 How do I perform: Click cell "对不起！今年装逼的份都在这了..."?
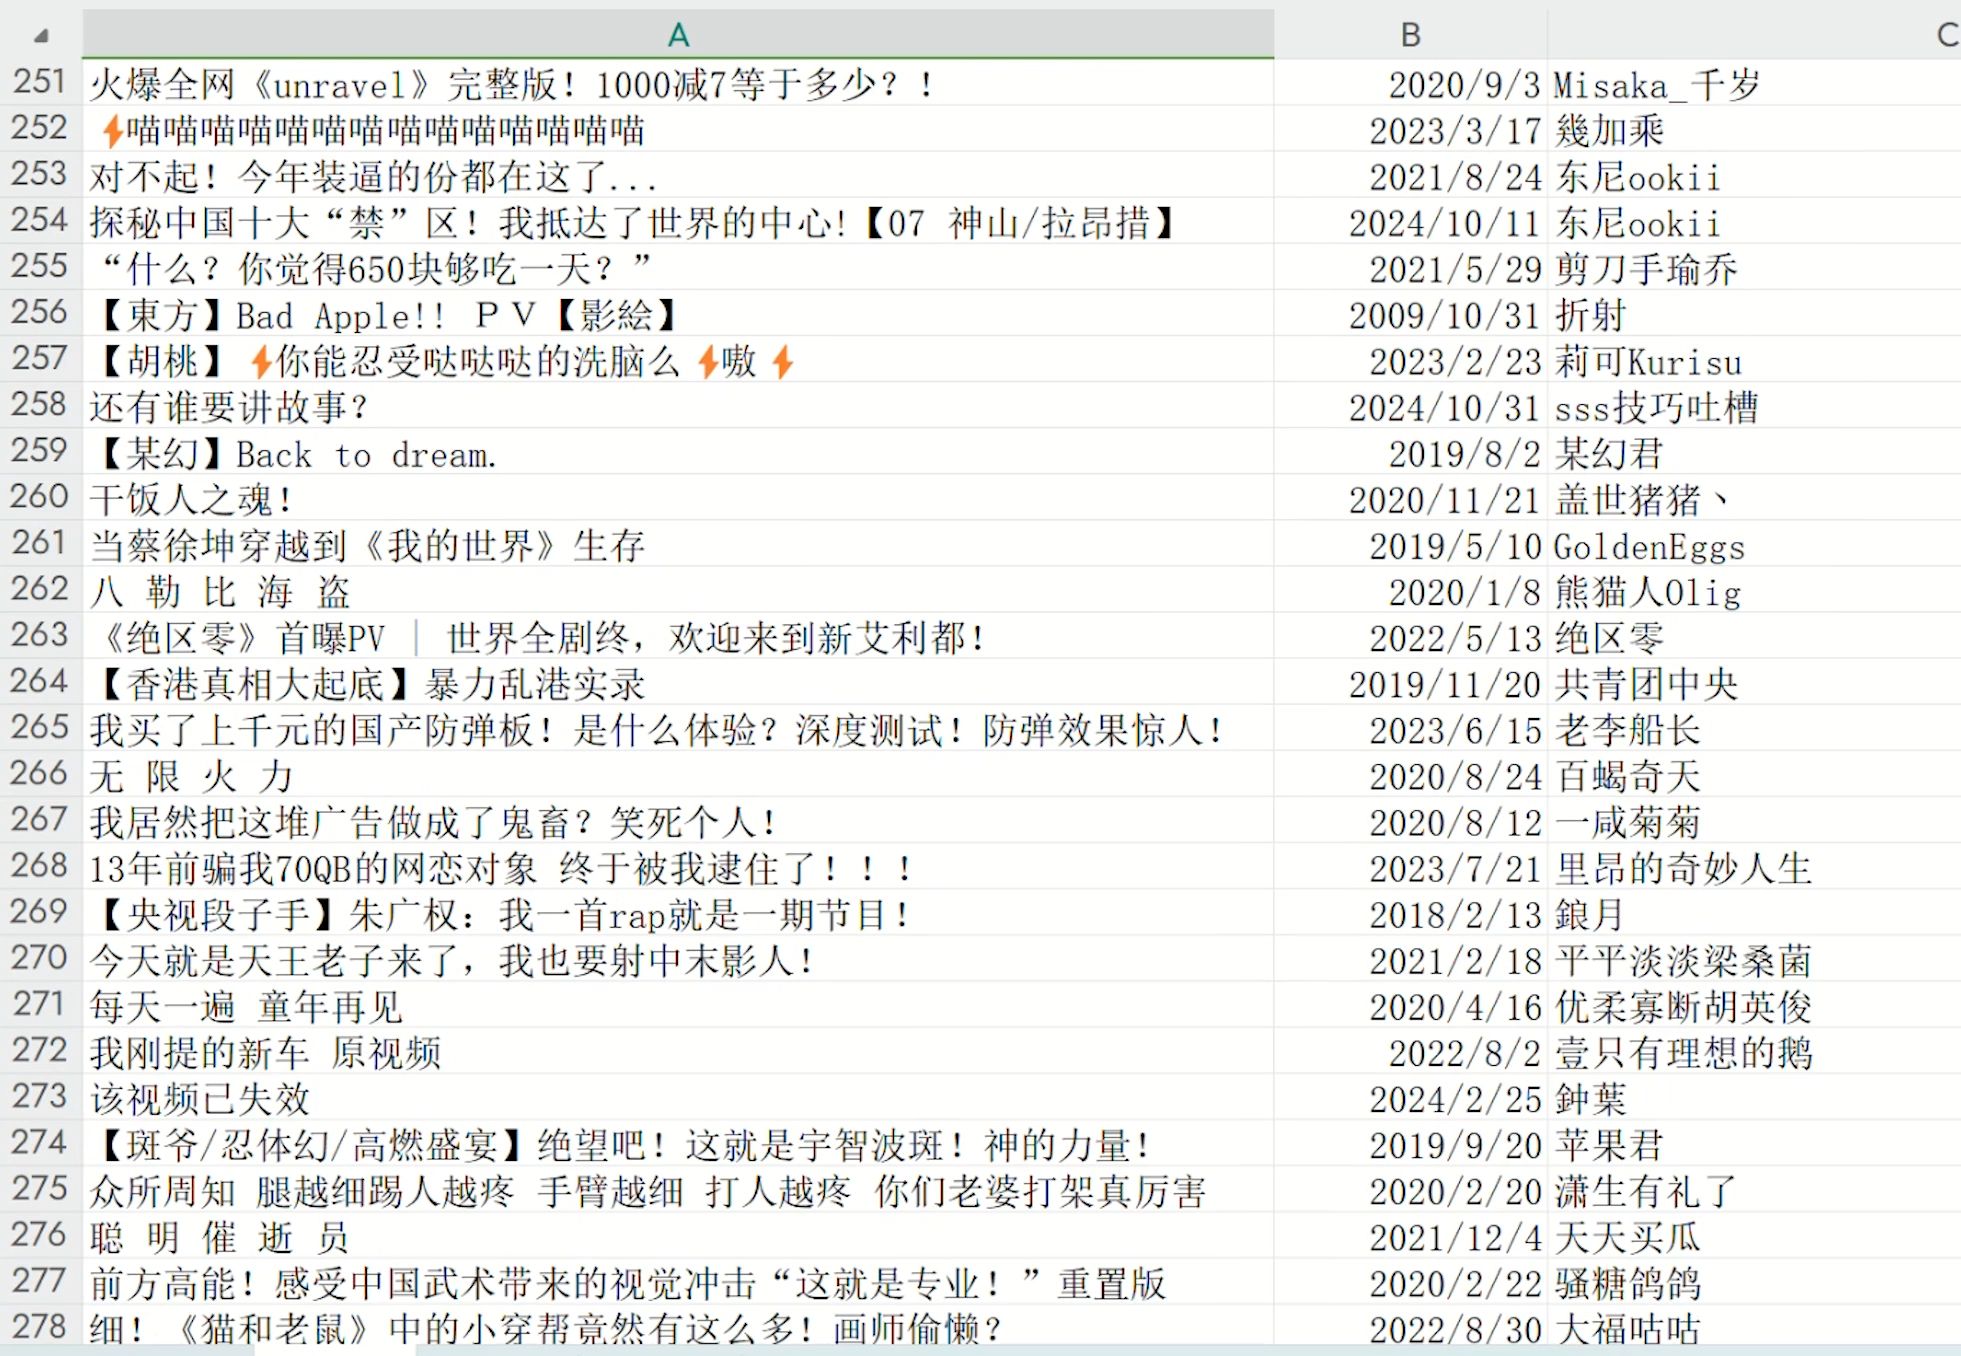(x=678, y=175)
